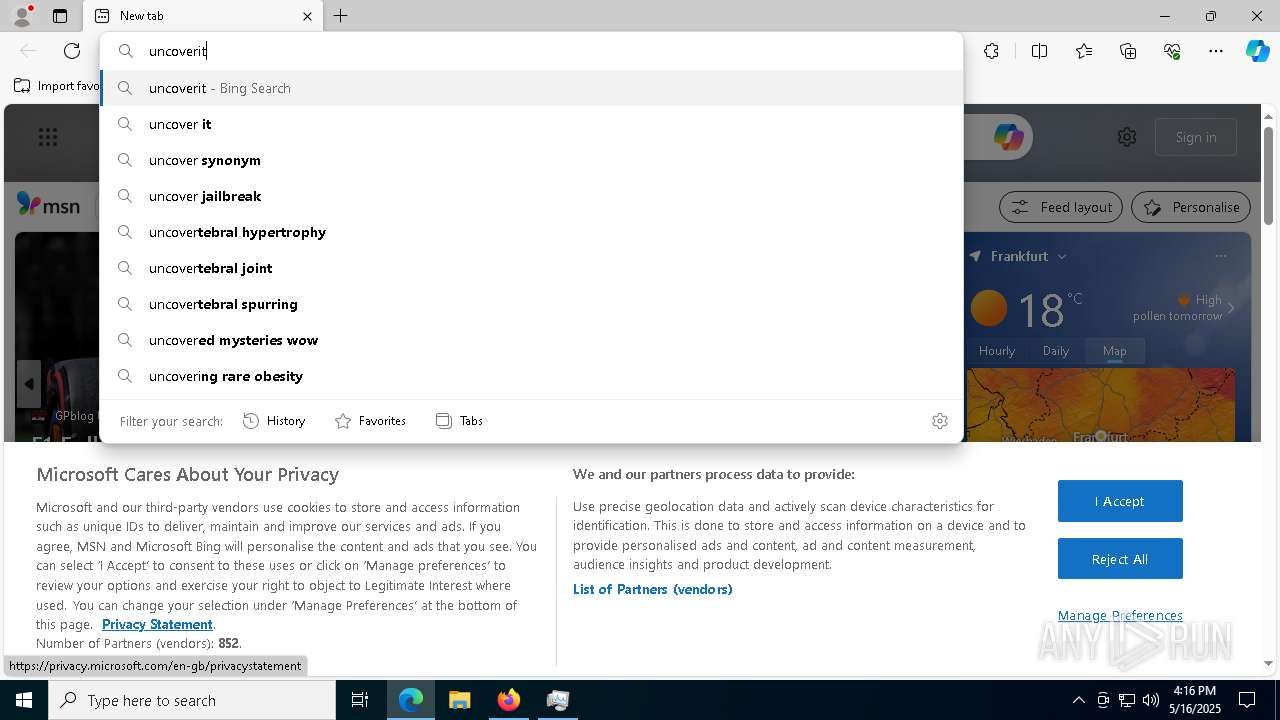1280x720 pixels.
Task: Open the Feed layout options
Action: pos(1062,207)
